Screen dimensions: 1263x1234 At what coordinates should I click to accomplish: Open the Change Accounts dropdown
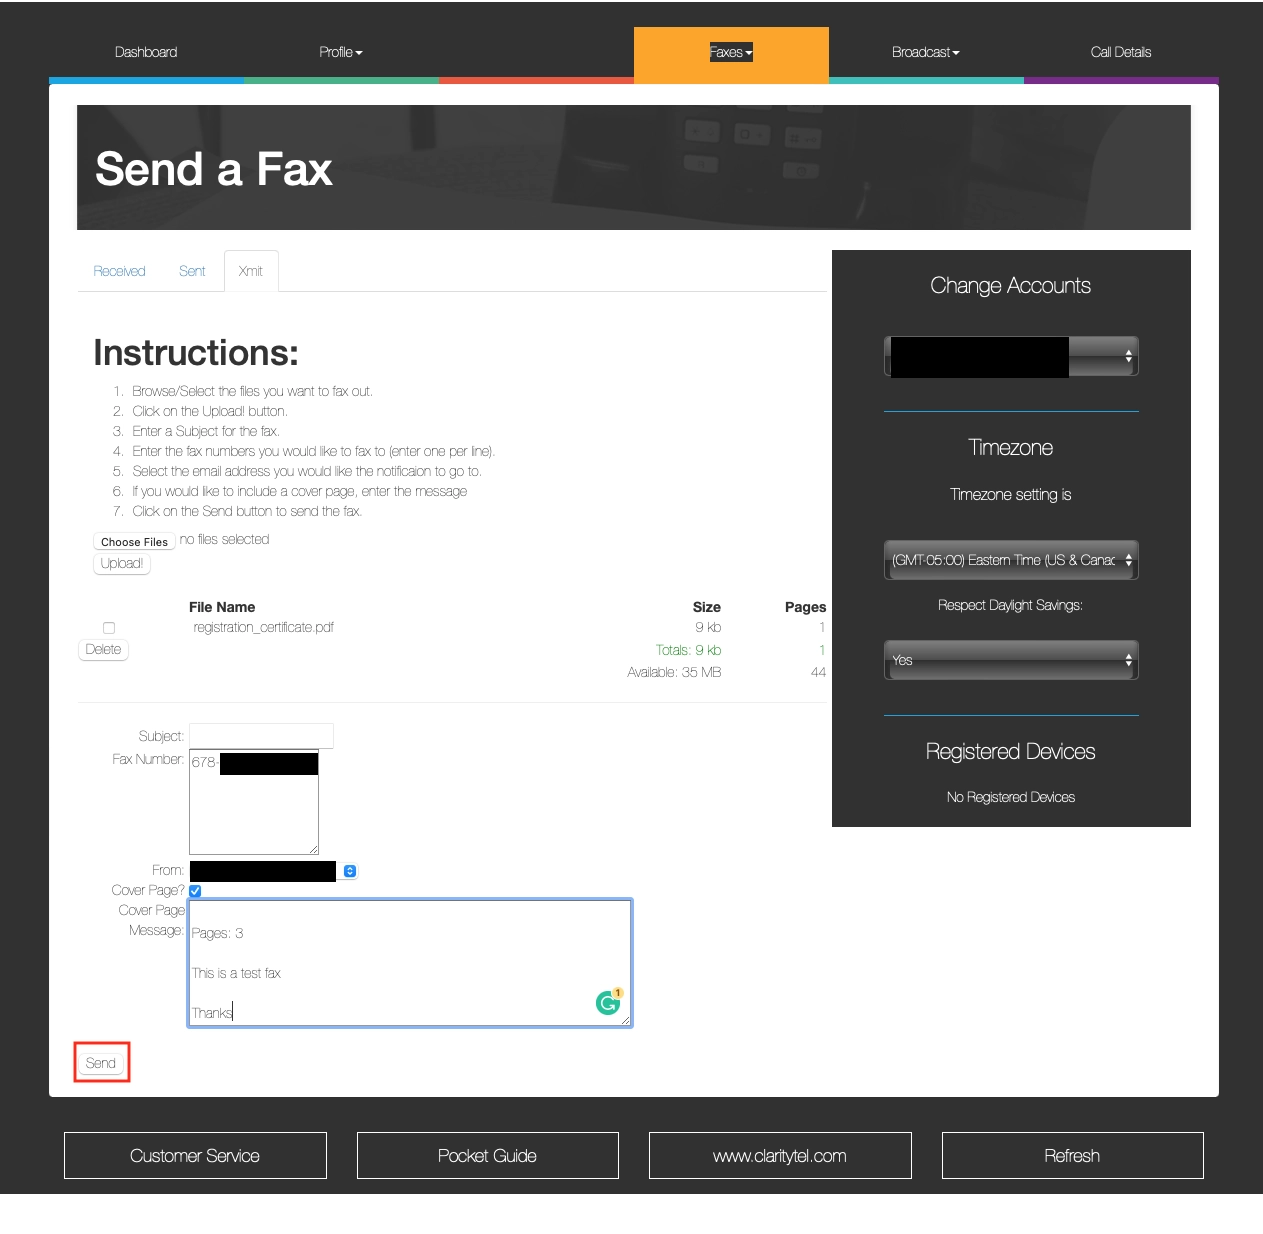tap(1011, 356)
